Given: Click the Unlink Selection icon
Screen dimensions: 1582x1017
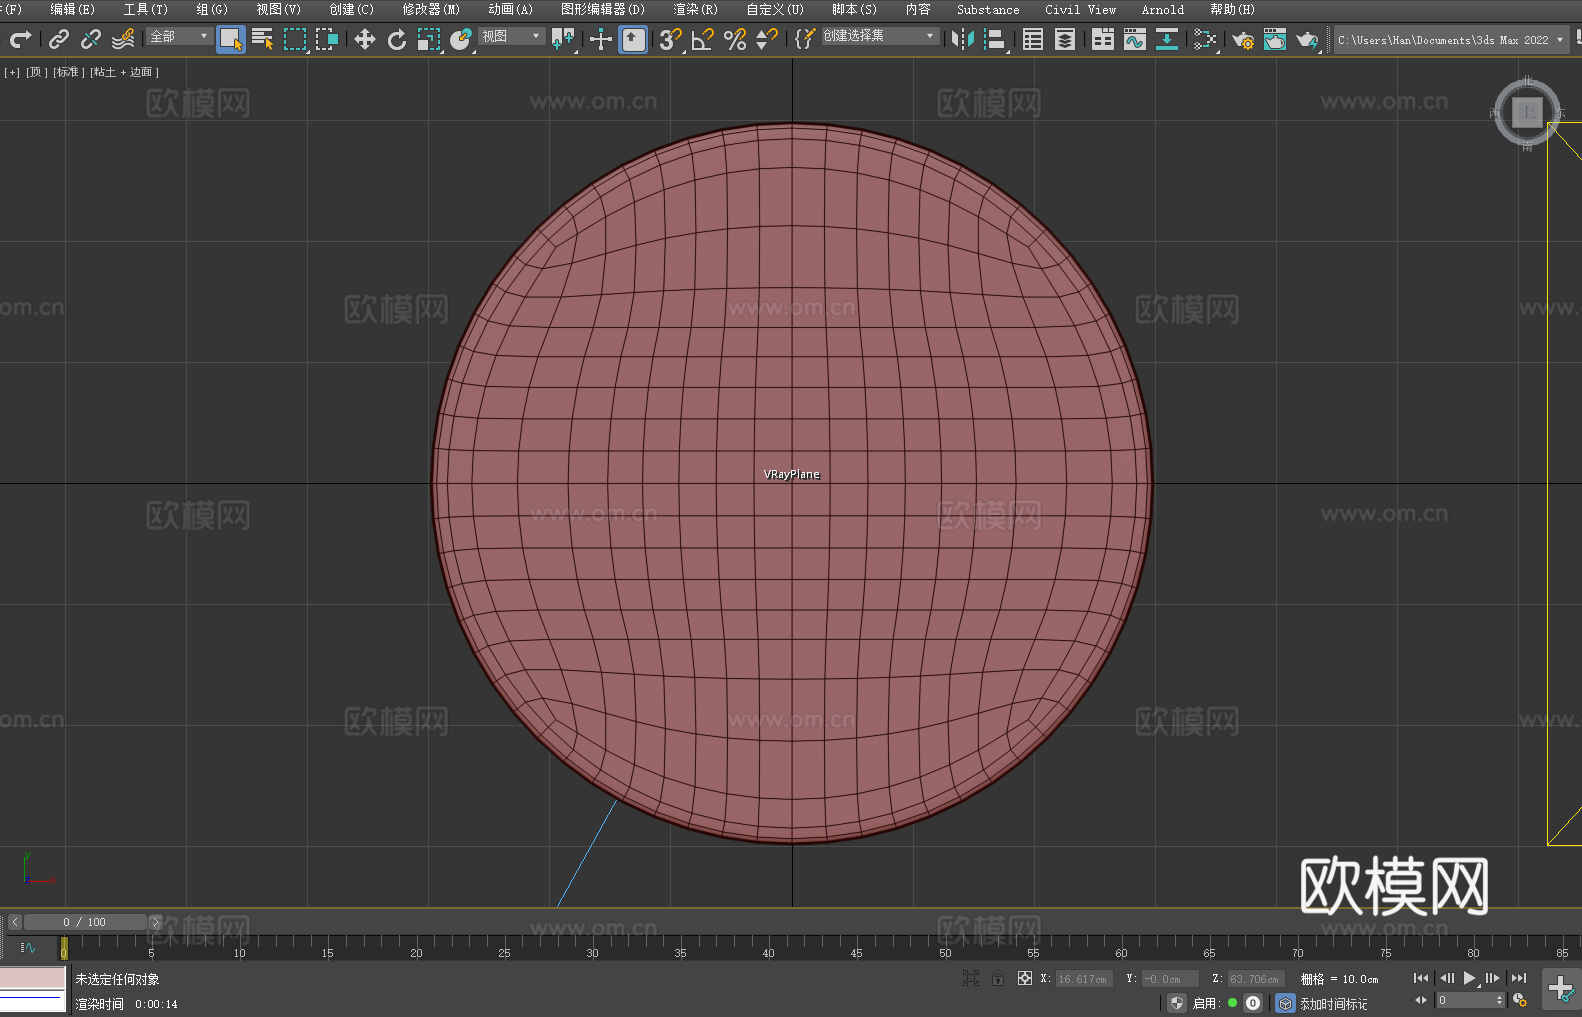Looking at the screenshot, I should pyautogui.click(x=91, y=39).
